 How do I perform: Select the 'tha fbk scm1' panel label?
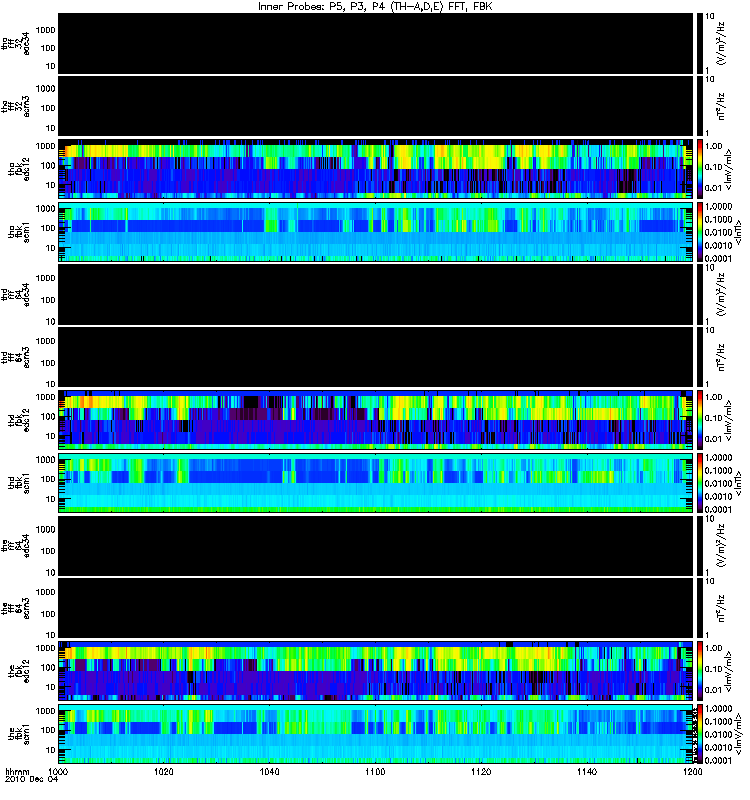coord(19,232)
